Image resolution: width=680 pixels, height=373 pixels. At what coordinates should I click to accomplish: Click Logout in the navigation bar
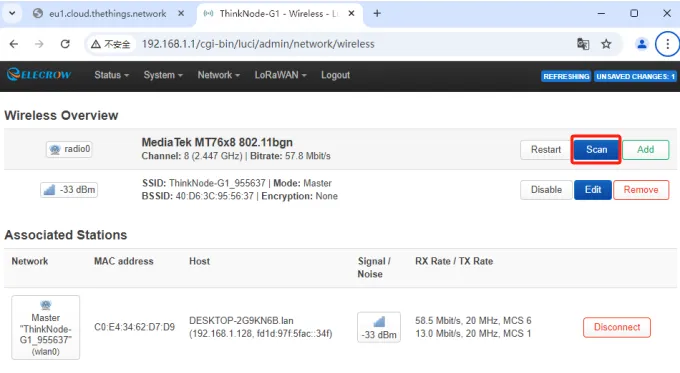335,75
